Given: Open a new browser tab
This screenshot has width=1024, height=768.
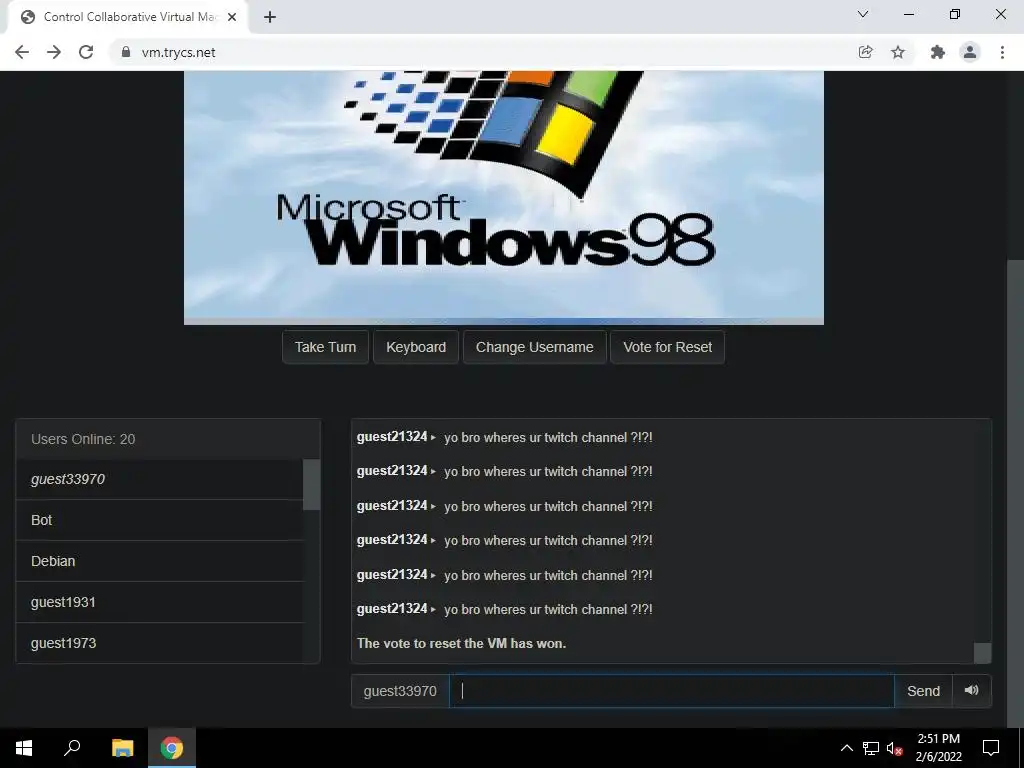Looking at the screenshot, I should click(270, 17).
